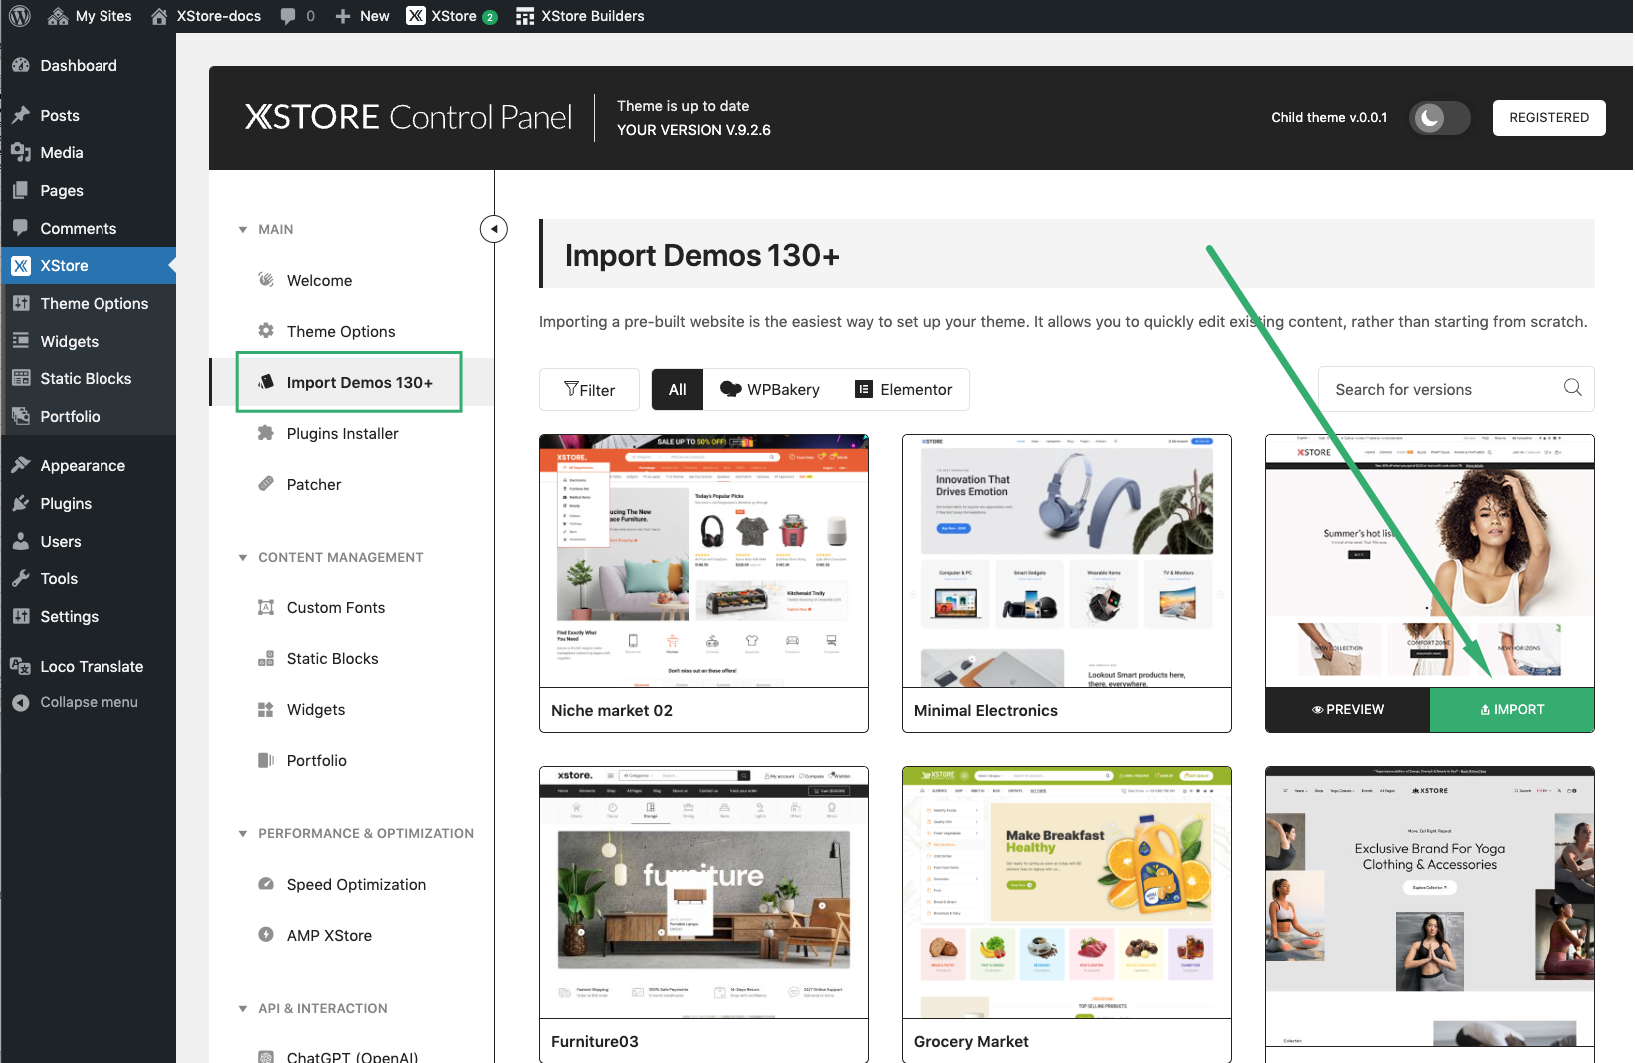Filter demos by Elementor
The width and height of the screenshot is (1635, 1063).
904,390
